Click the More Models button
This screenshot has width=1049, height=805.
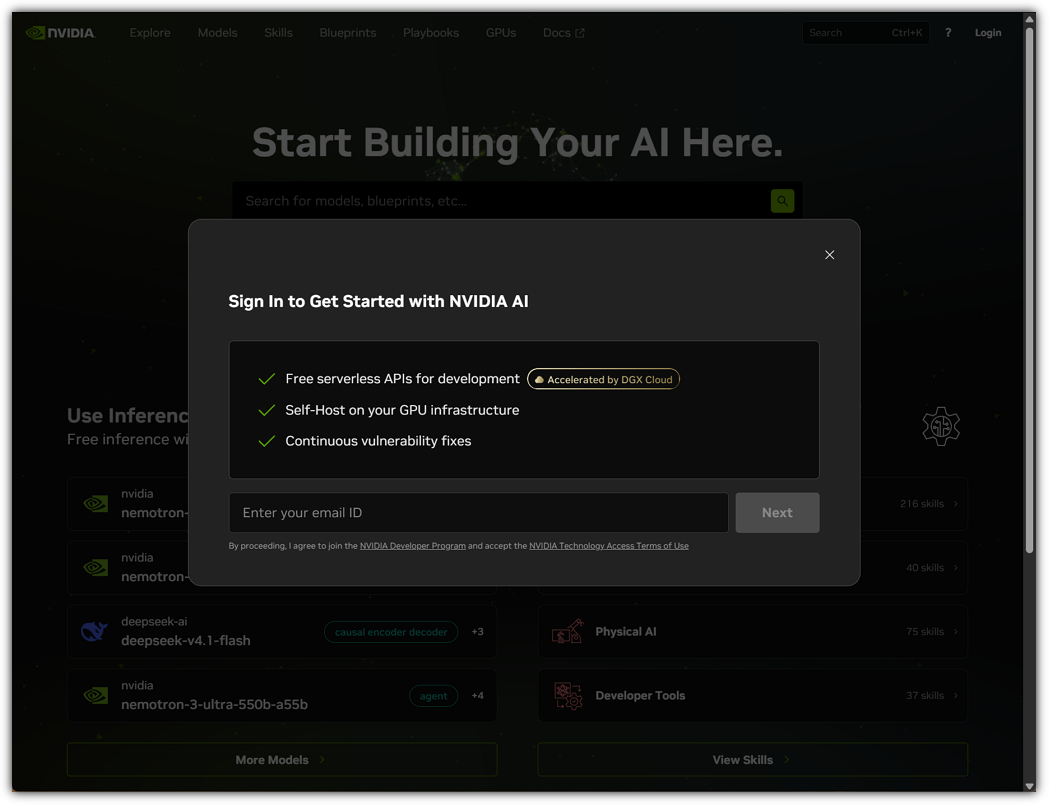282,759
